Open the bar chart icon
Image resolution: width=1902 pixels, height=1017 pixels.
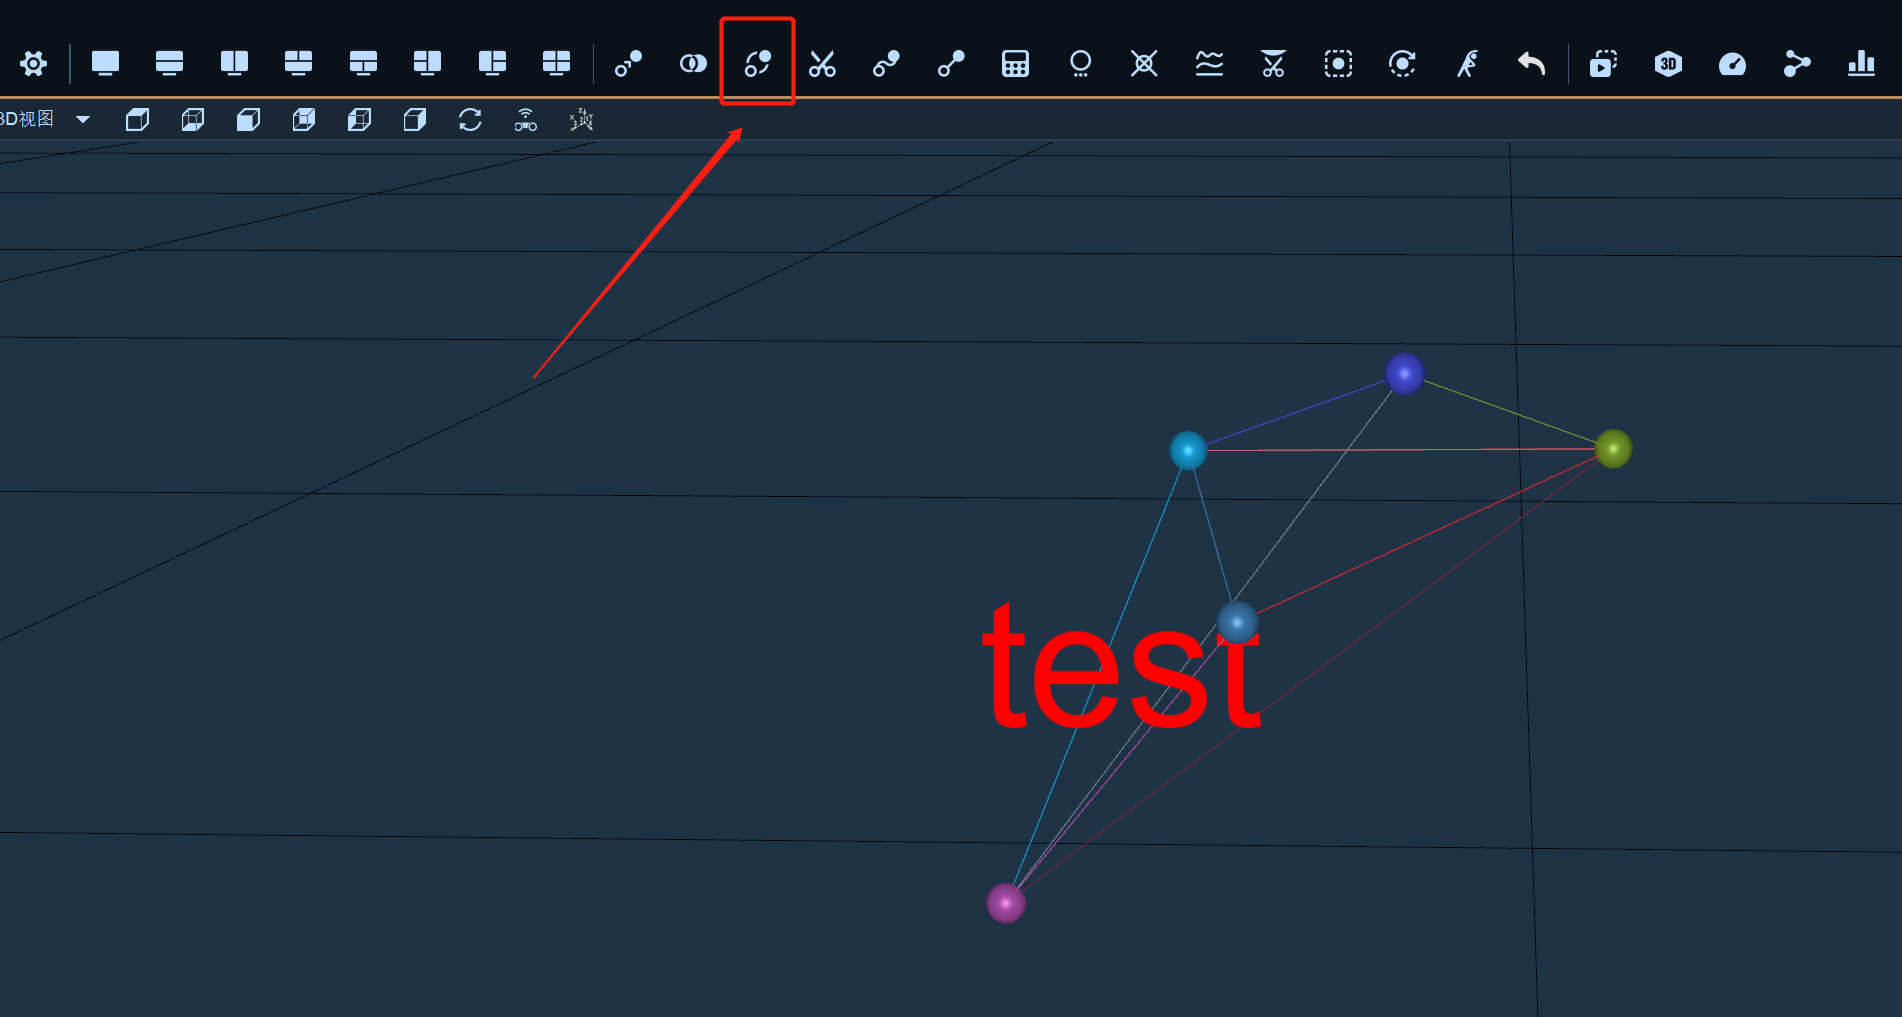pos(1861,64)
